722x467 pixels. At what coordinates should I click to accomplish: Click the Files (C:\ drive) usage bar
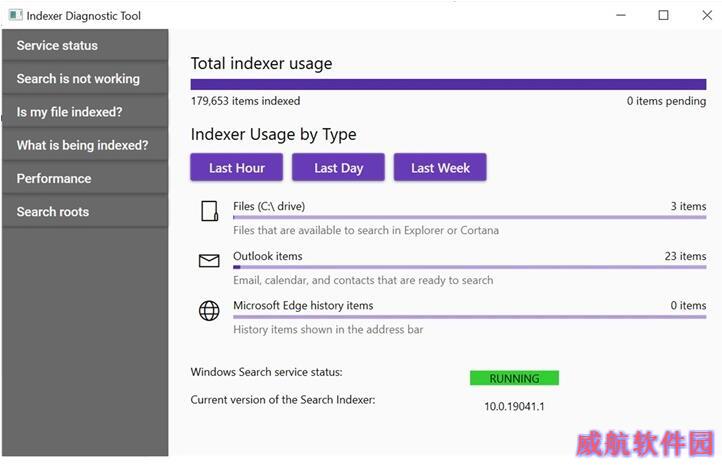coord(470,217)
